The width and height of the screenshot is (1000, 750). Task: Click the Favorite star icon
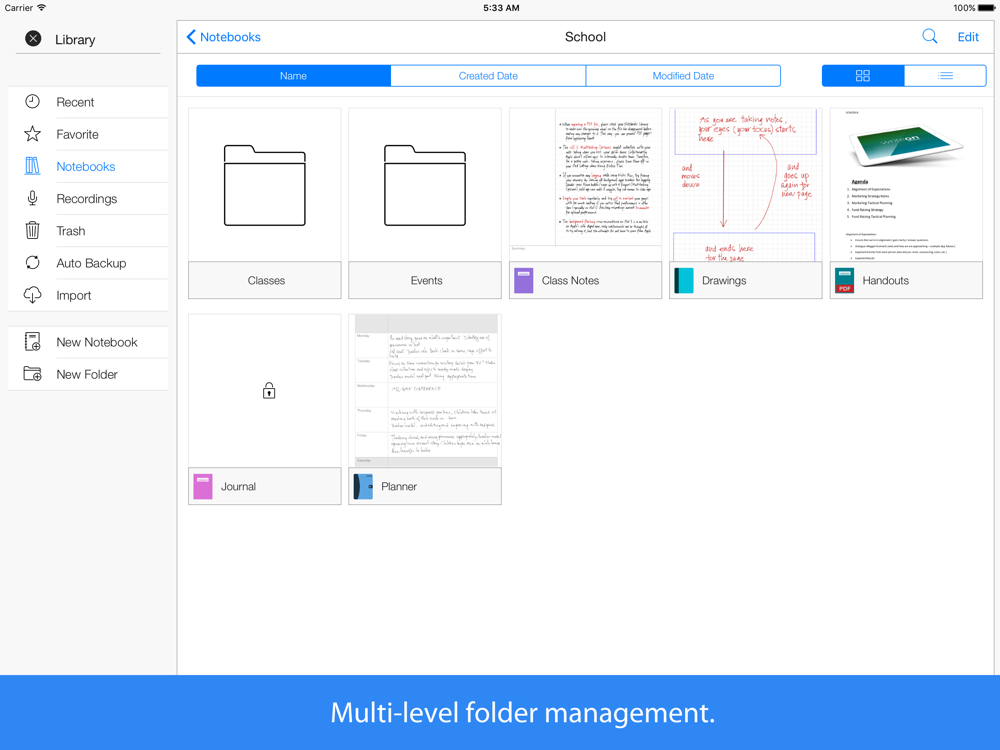[33, 134]
